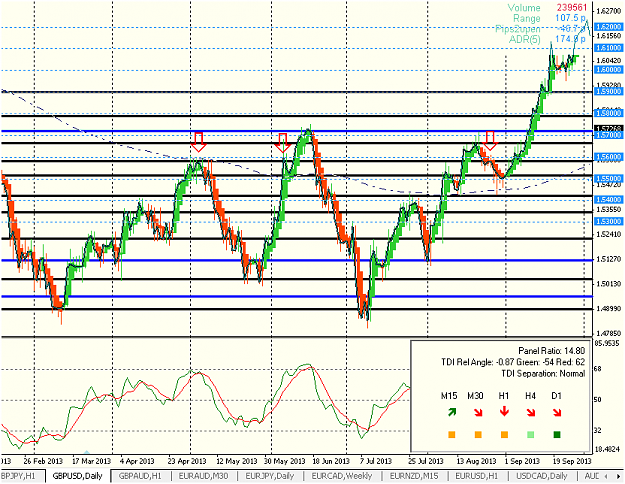
Task: Click the Range value 107.5 p
Action: (x=571, y=18)
